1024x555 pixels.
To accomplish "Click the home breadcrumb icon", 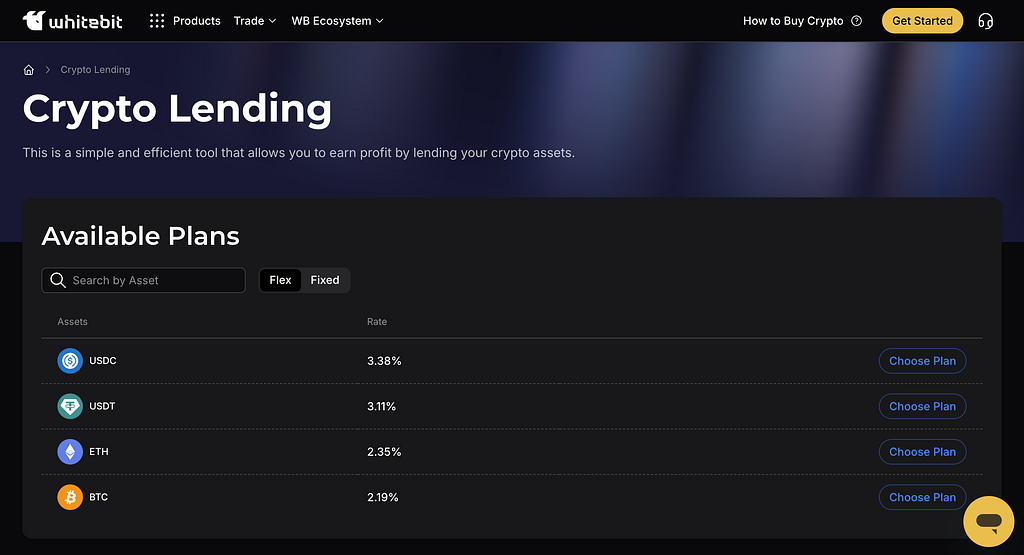I will pyautogui.click(x=29, y=70).
